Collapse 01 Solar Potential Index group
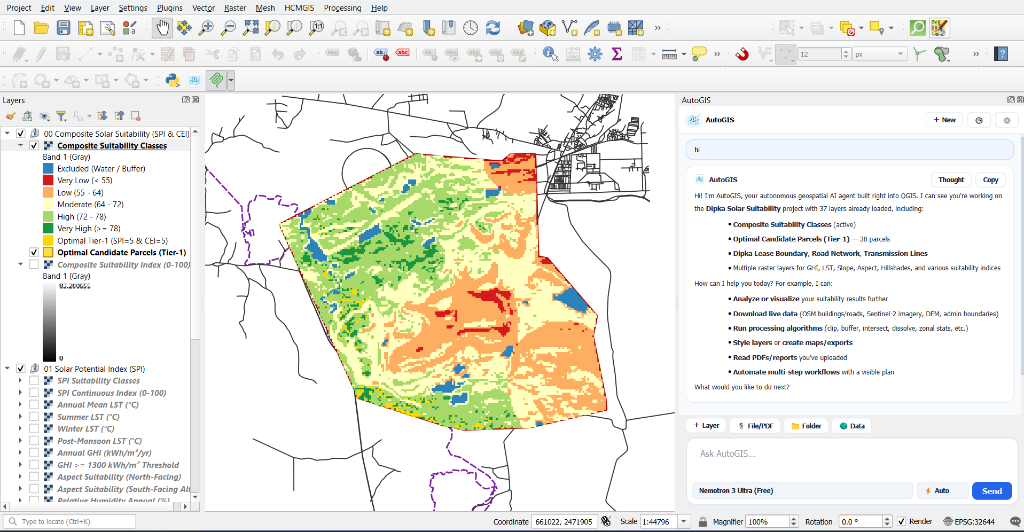 point(7,369)
